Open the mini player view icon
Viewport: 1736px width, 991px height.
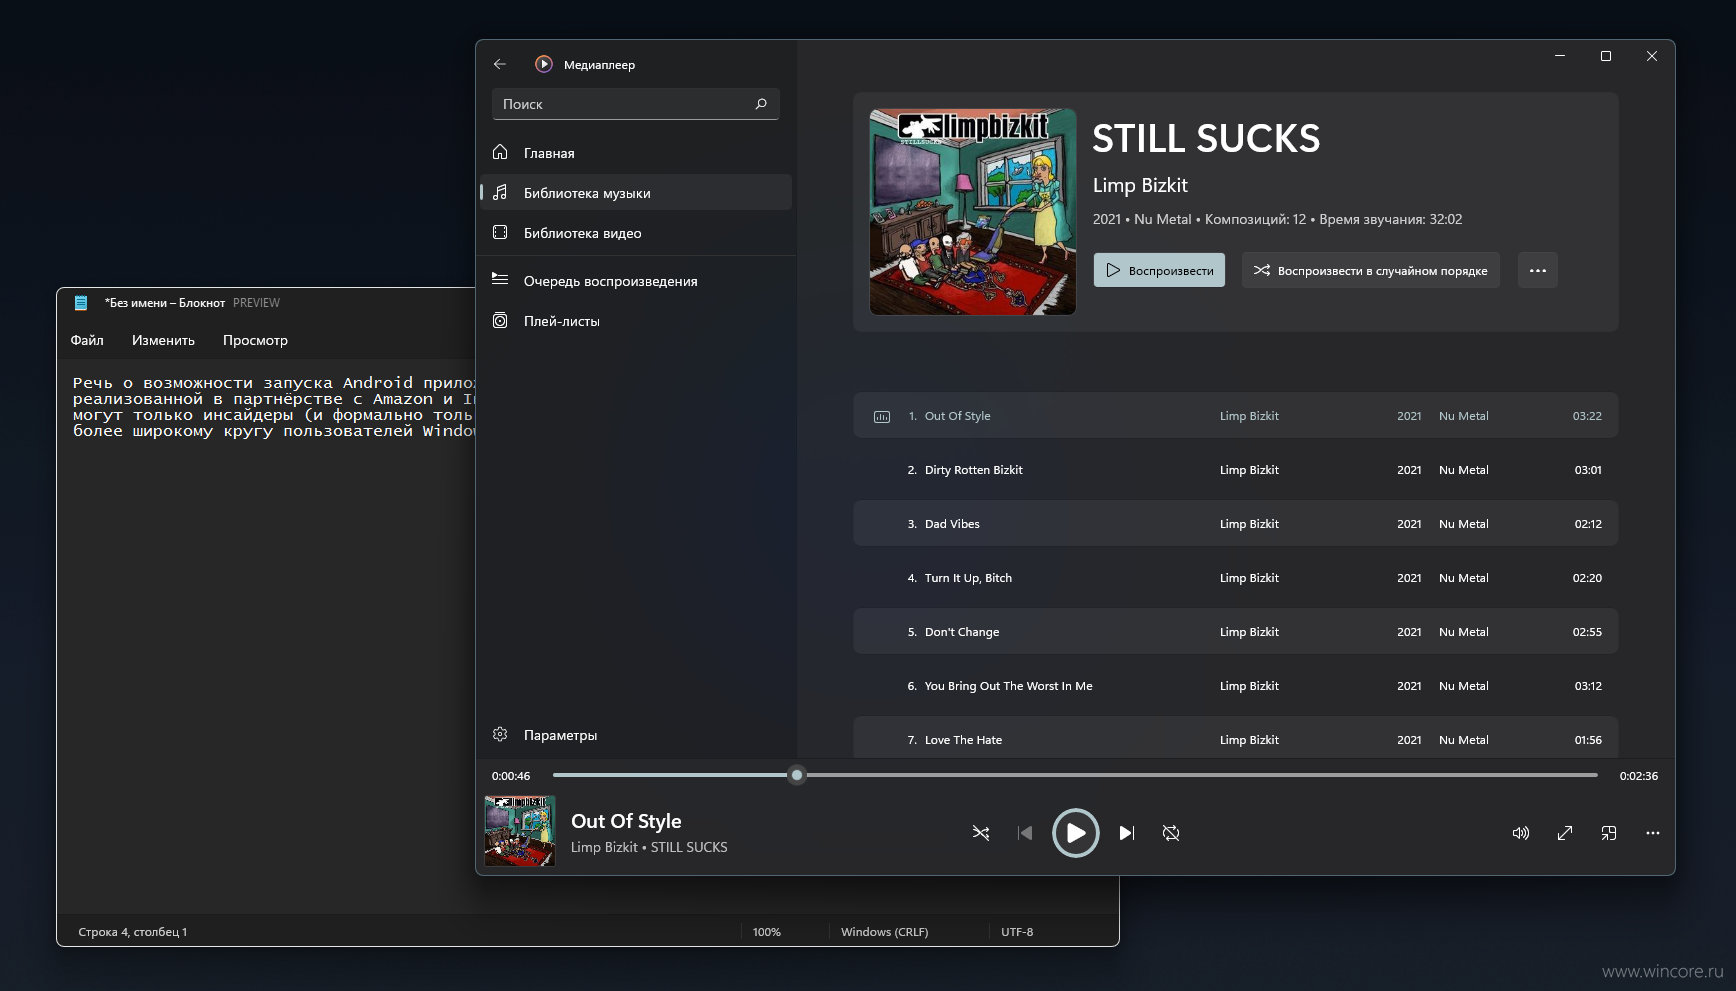click(x=1609, y=833)
